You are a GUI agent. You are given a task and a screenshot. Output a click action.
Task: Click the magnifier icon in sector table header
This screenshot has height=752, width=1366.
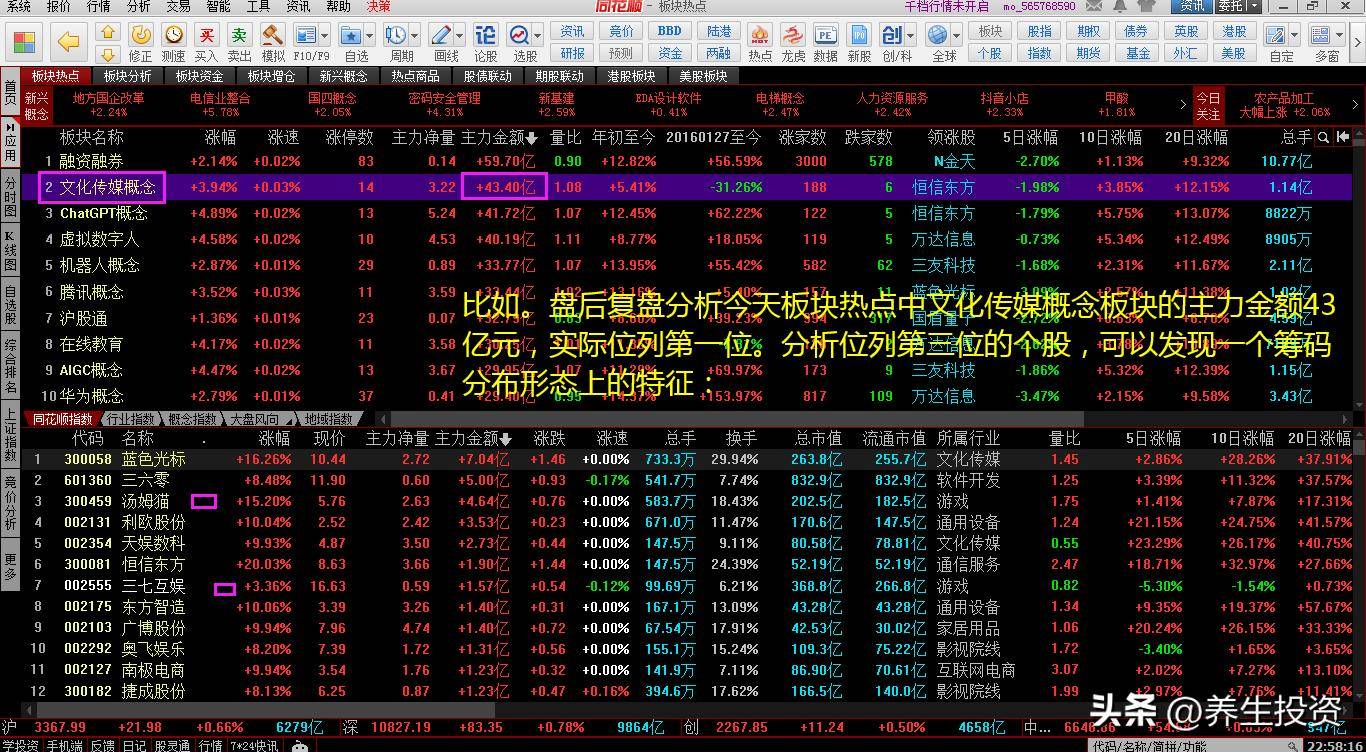[1323, 137]
